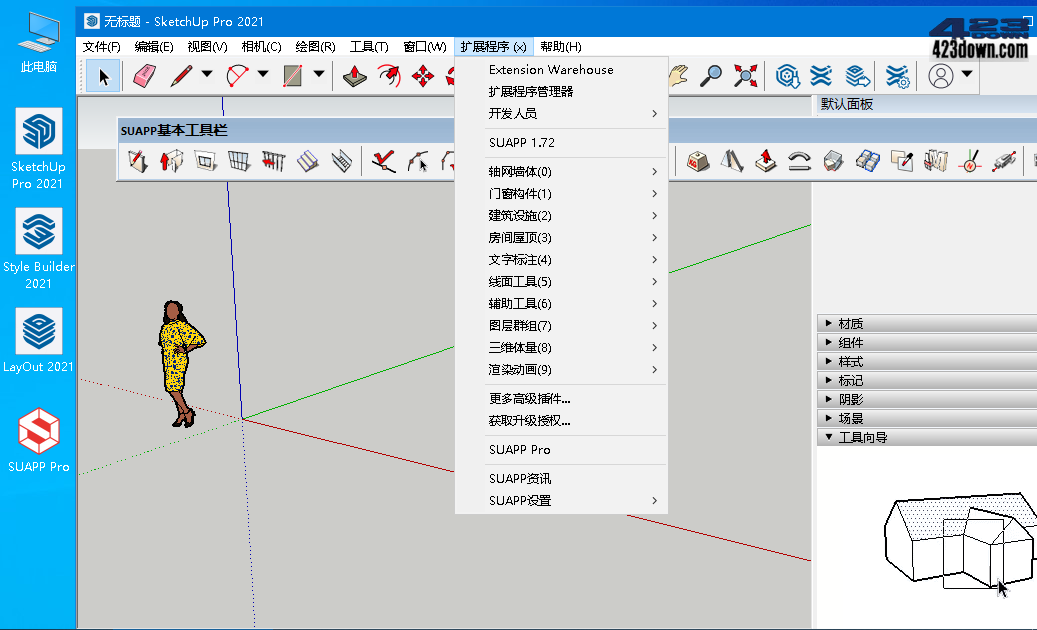Expand the 标记 panel
This screenshot has height=630, width=1037.
(x=927, y=380)
